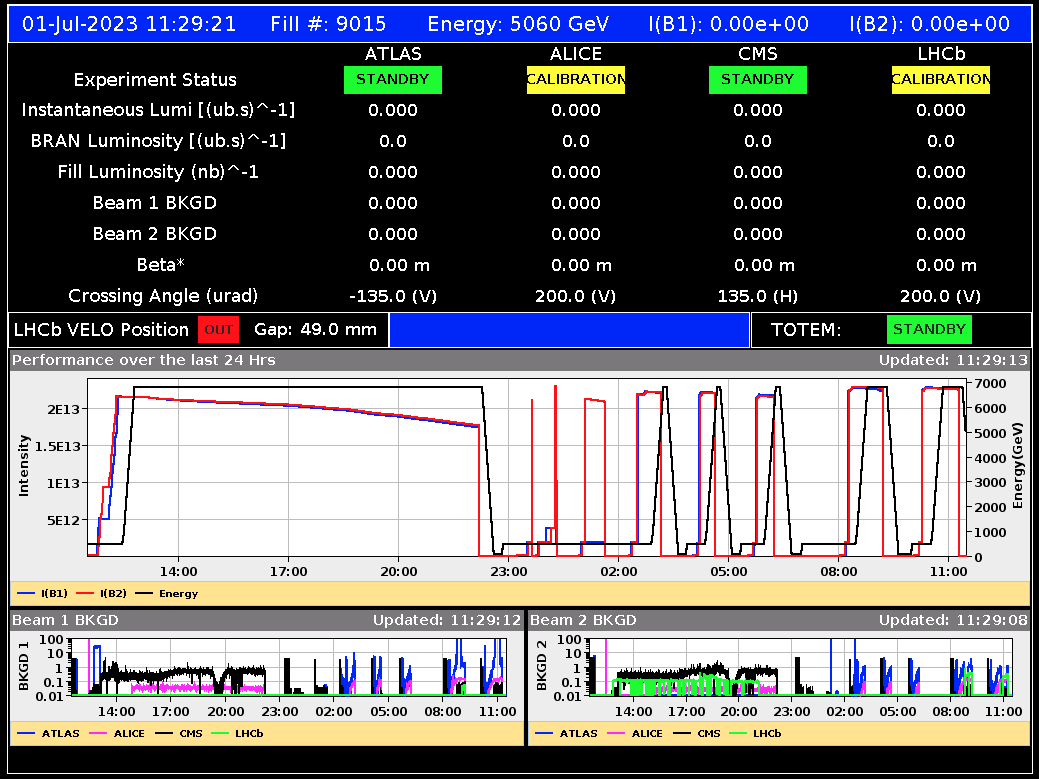Select the "Crossing Angle (urad)" row label
Image resolution: width=1039 pixels, height=779 pixels.
163,295
